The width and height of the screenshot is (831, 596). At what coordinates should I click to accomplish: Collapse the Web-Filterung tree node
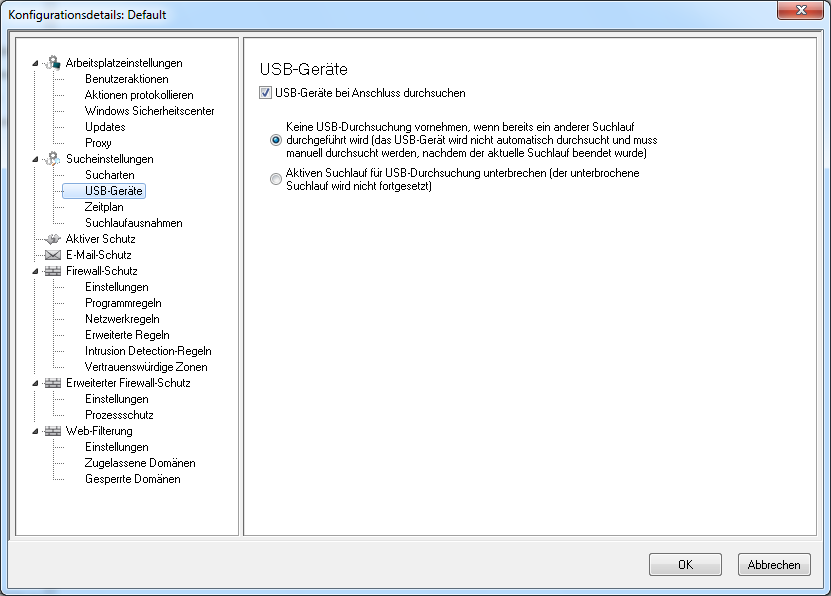[35, 431]
